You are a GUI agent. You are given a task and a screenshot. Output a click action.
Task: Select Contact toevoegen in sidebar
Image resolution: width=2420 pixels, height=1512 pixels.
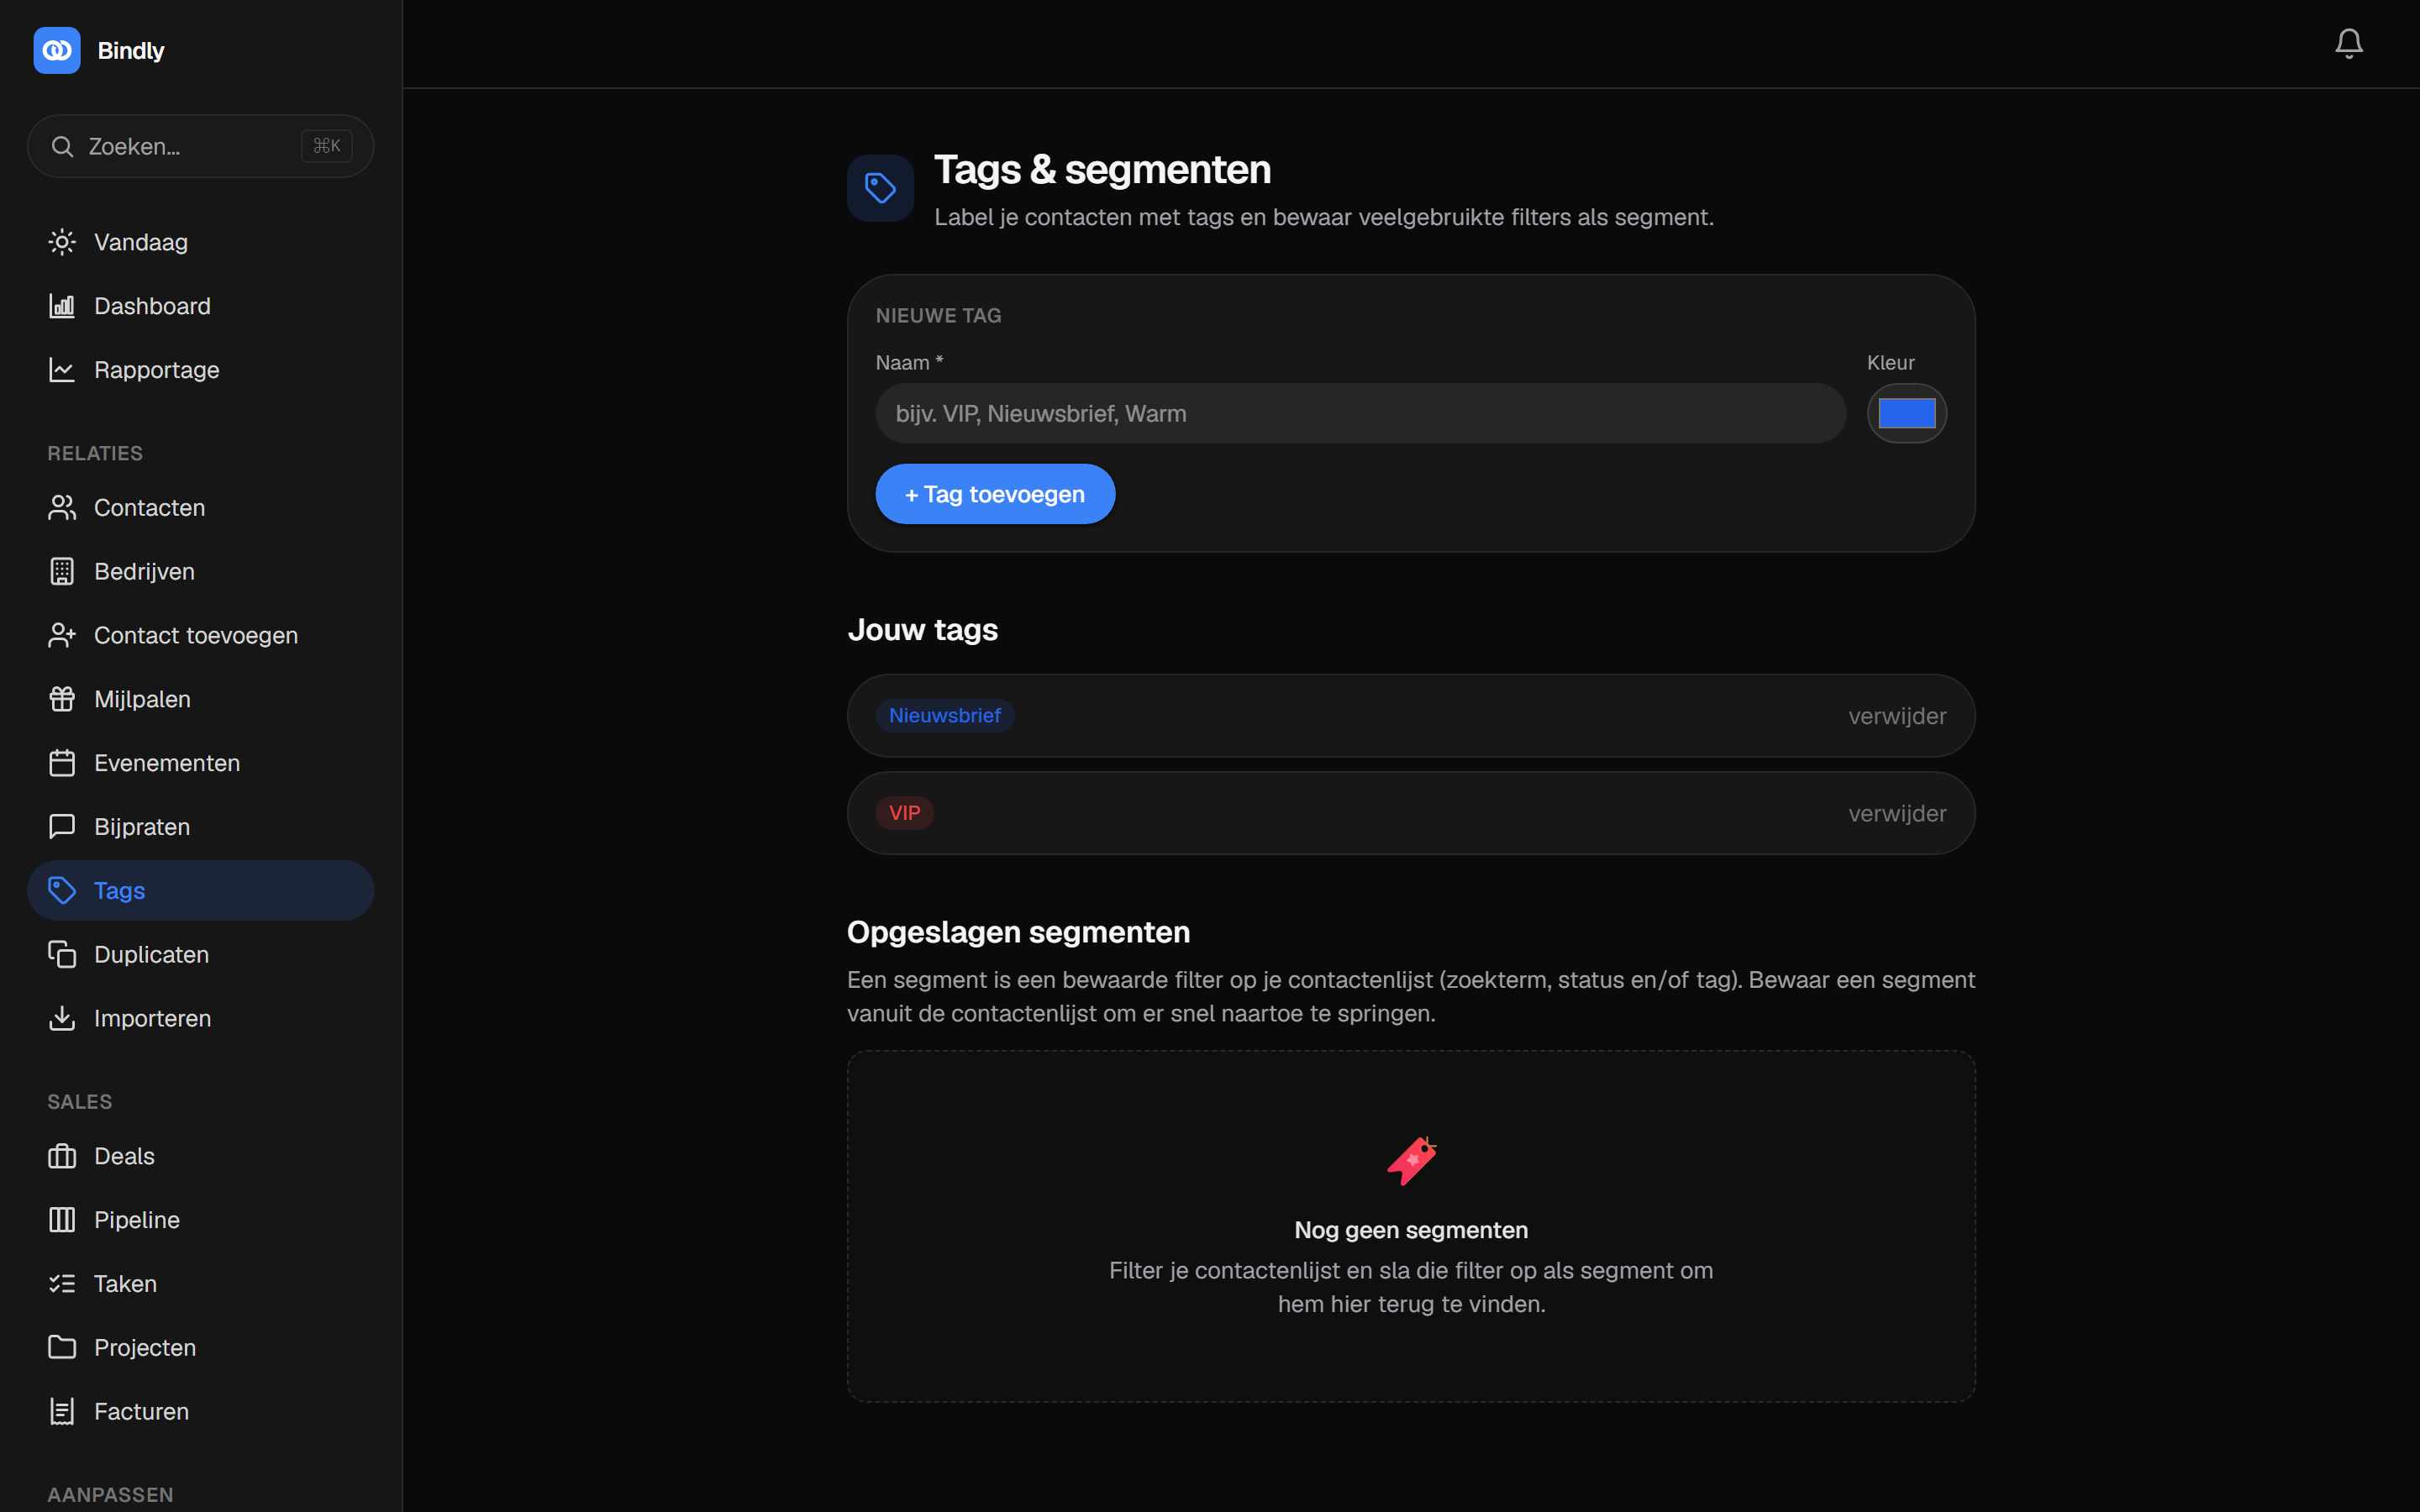coord(201,636)
